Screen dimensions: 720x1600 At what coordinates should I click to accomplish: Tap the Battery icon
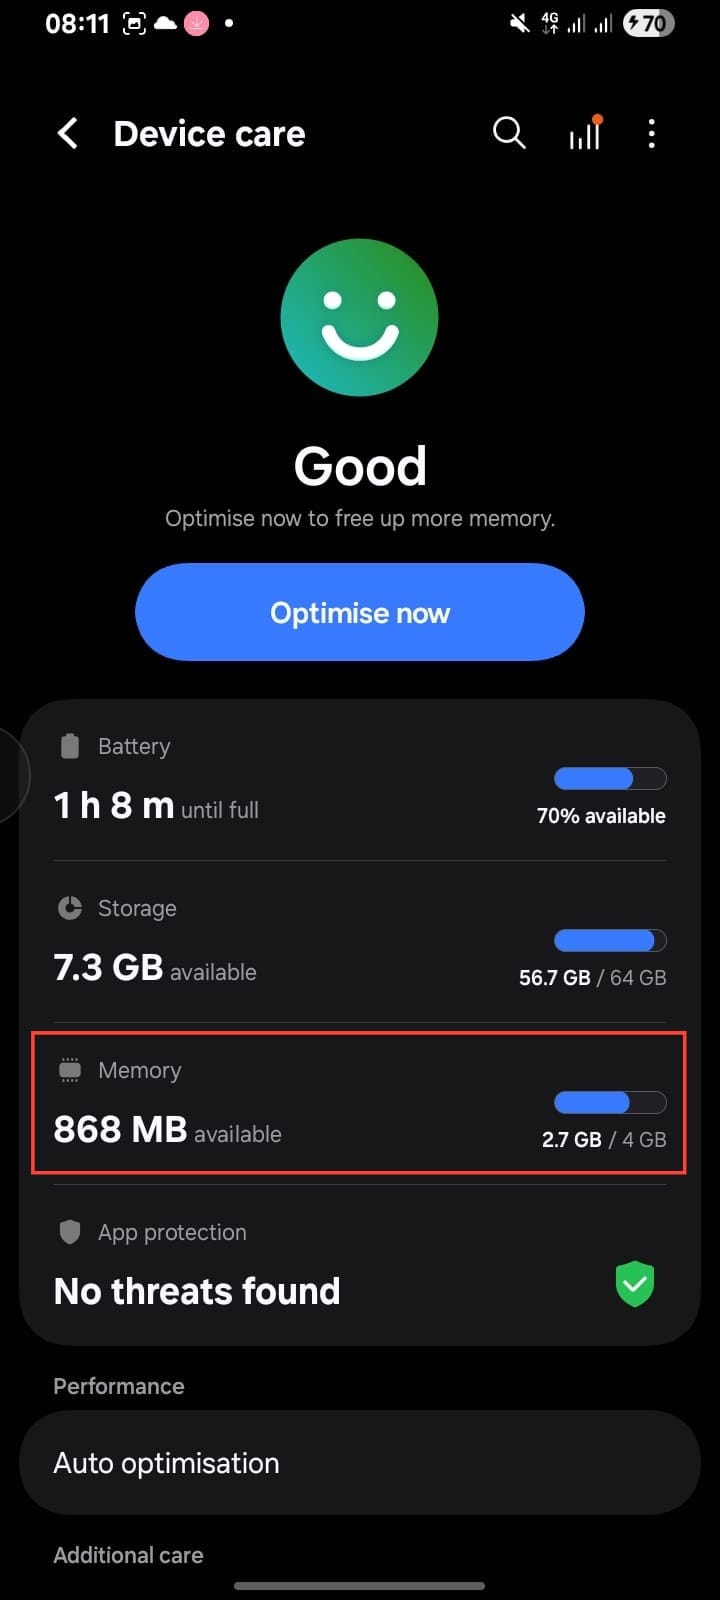[70, 746]
